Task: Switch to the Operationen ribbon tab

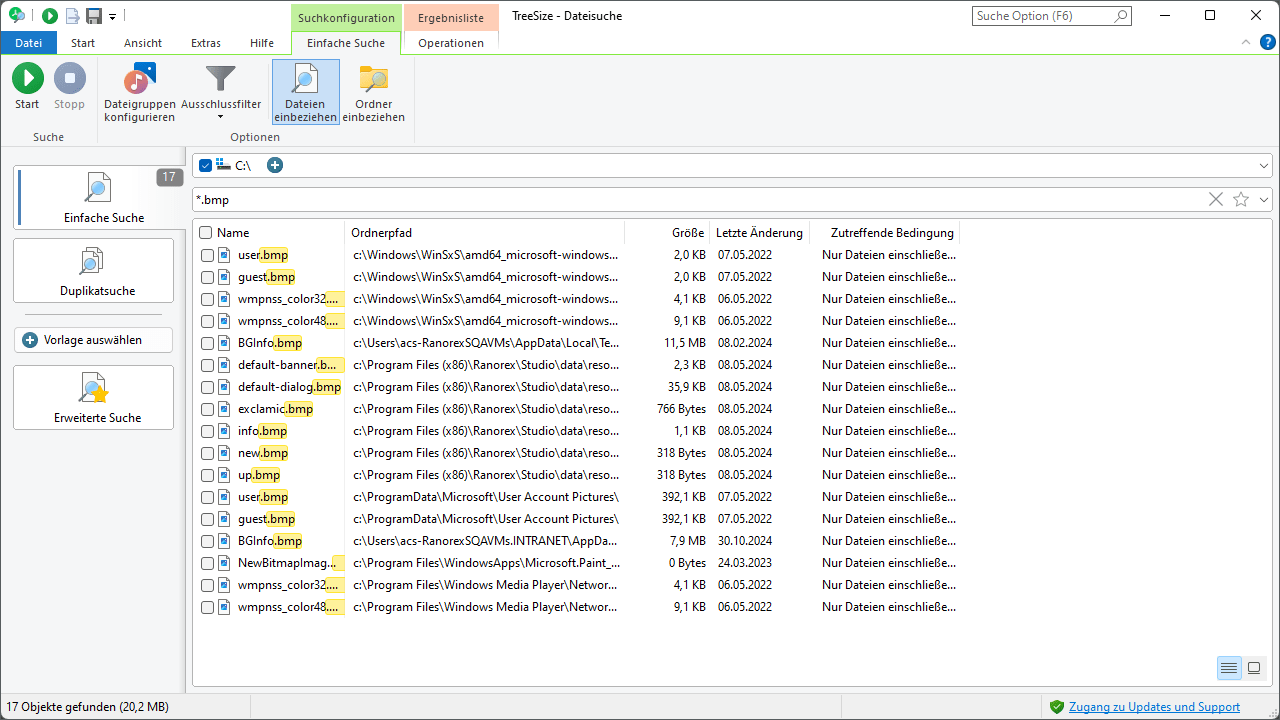Action: 451,43
